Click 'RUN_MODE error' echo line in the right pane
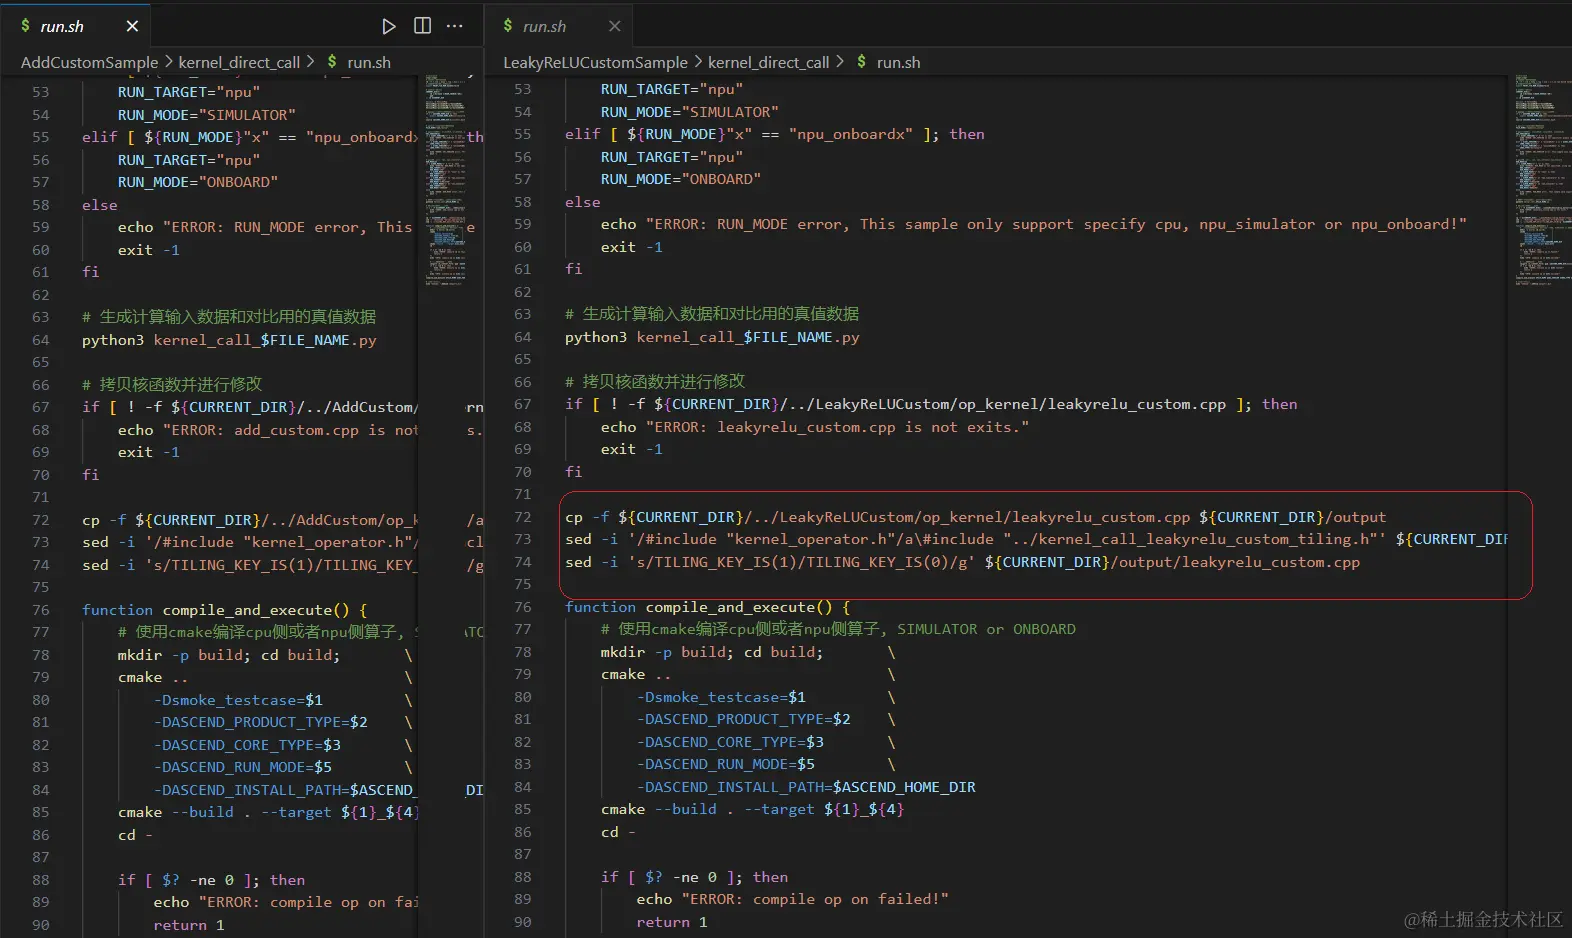Screen dimensions: 1572x938 pyautogui.click(x=1033, y=224)
